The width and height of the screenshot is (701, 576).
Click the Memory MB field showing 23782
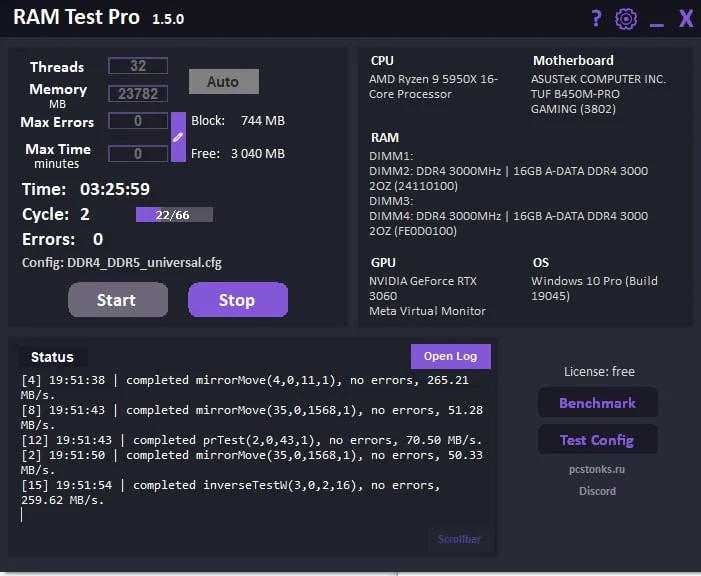coord(138,93)
